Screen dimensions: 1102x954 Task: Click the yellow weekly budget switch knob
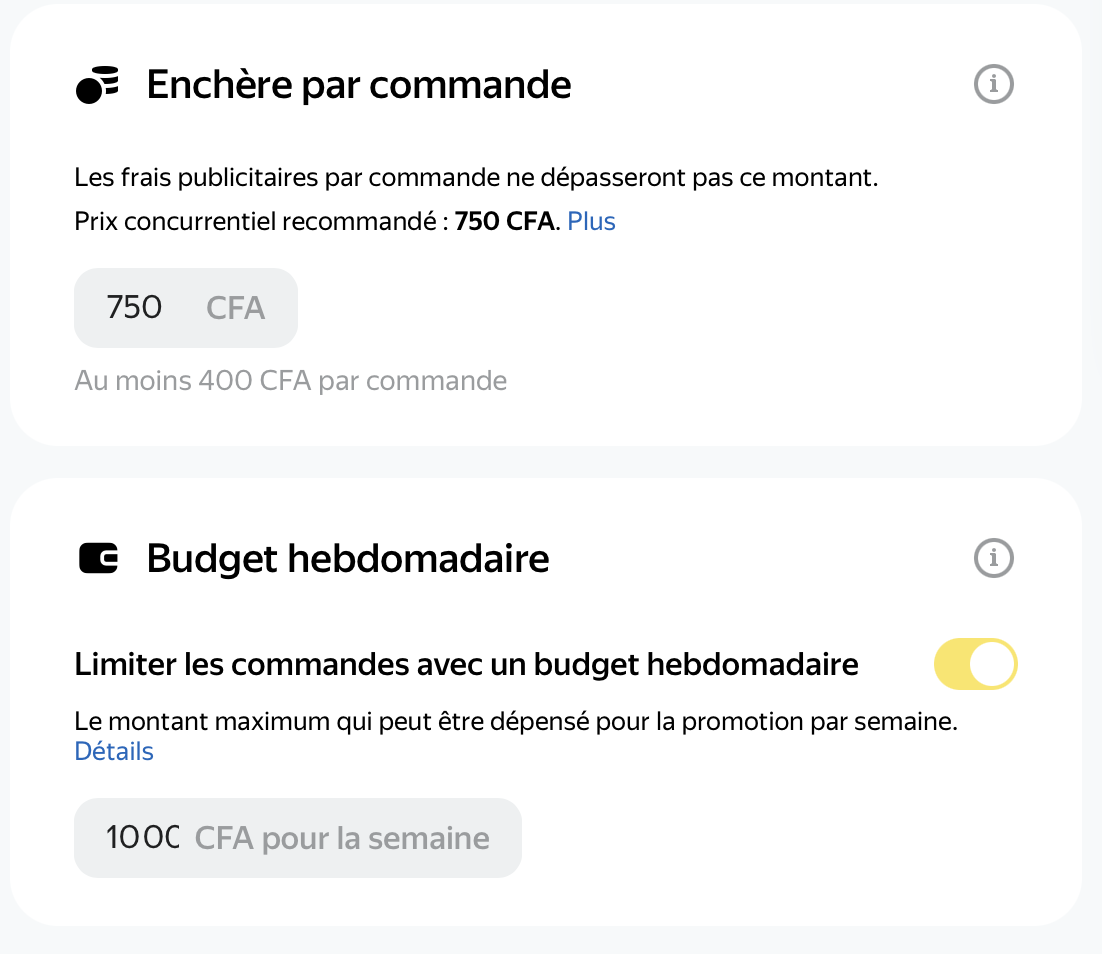992,664
